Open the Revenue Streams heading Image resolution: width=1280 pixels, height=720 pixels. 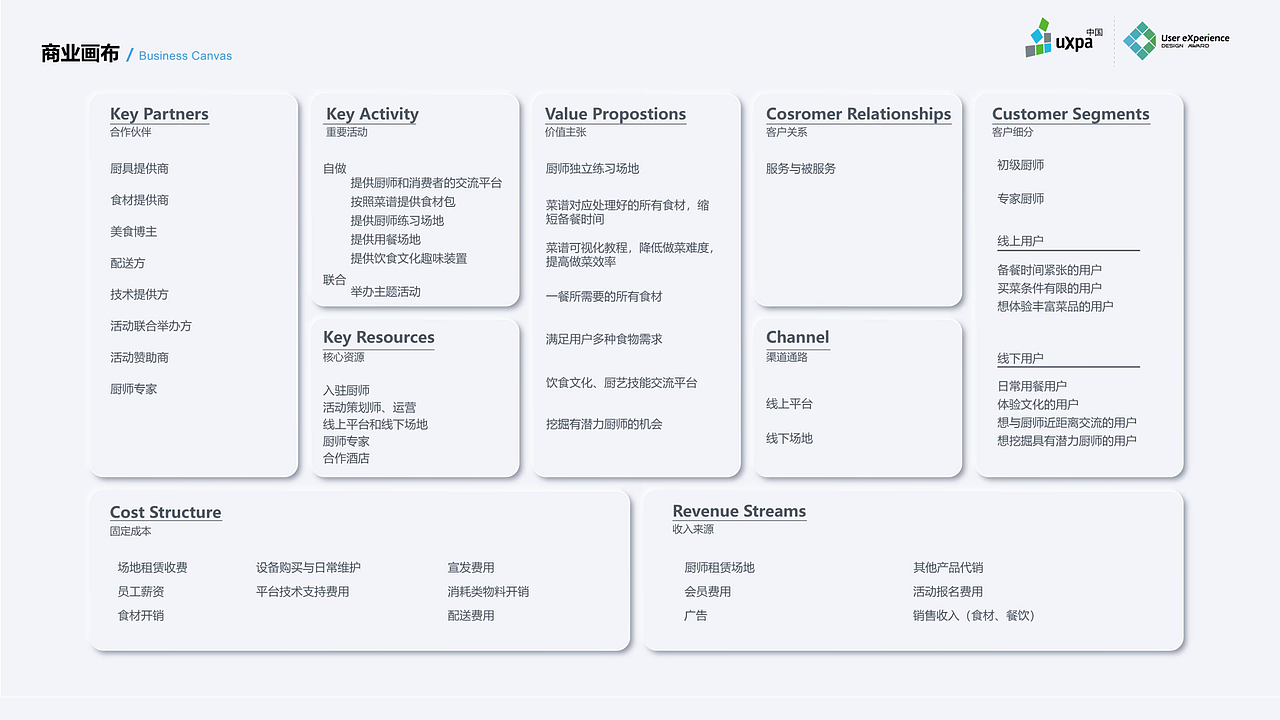coord(739,511)
